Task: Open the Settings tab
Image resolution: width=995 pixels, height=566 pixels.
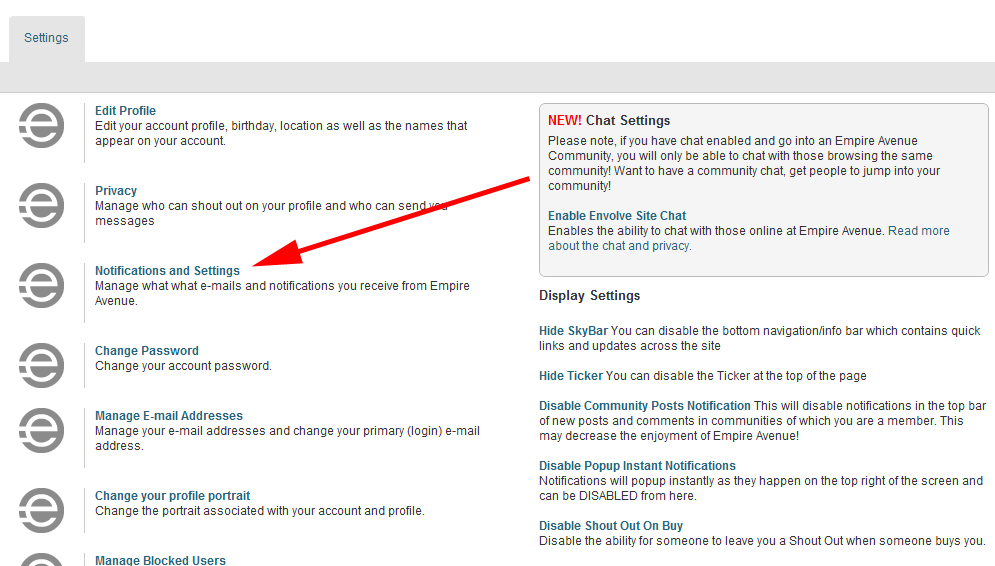Action: click(x=46, y=39)
